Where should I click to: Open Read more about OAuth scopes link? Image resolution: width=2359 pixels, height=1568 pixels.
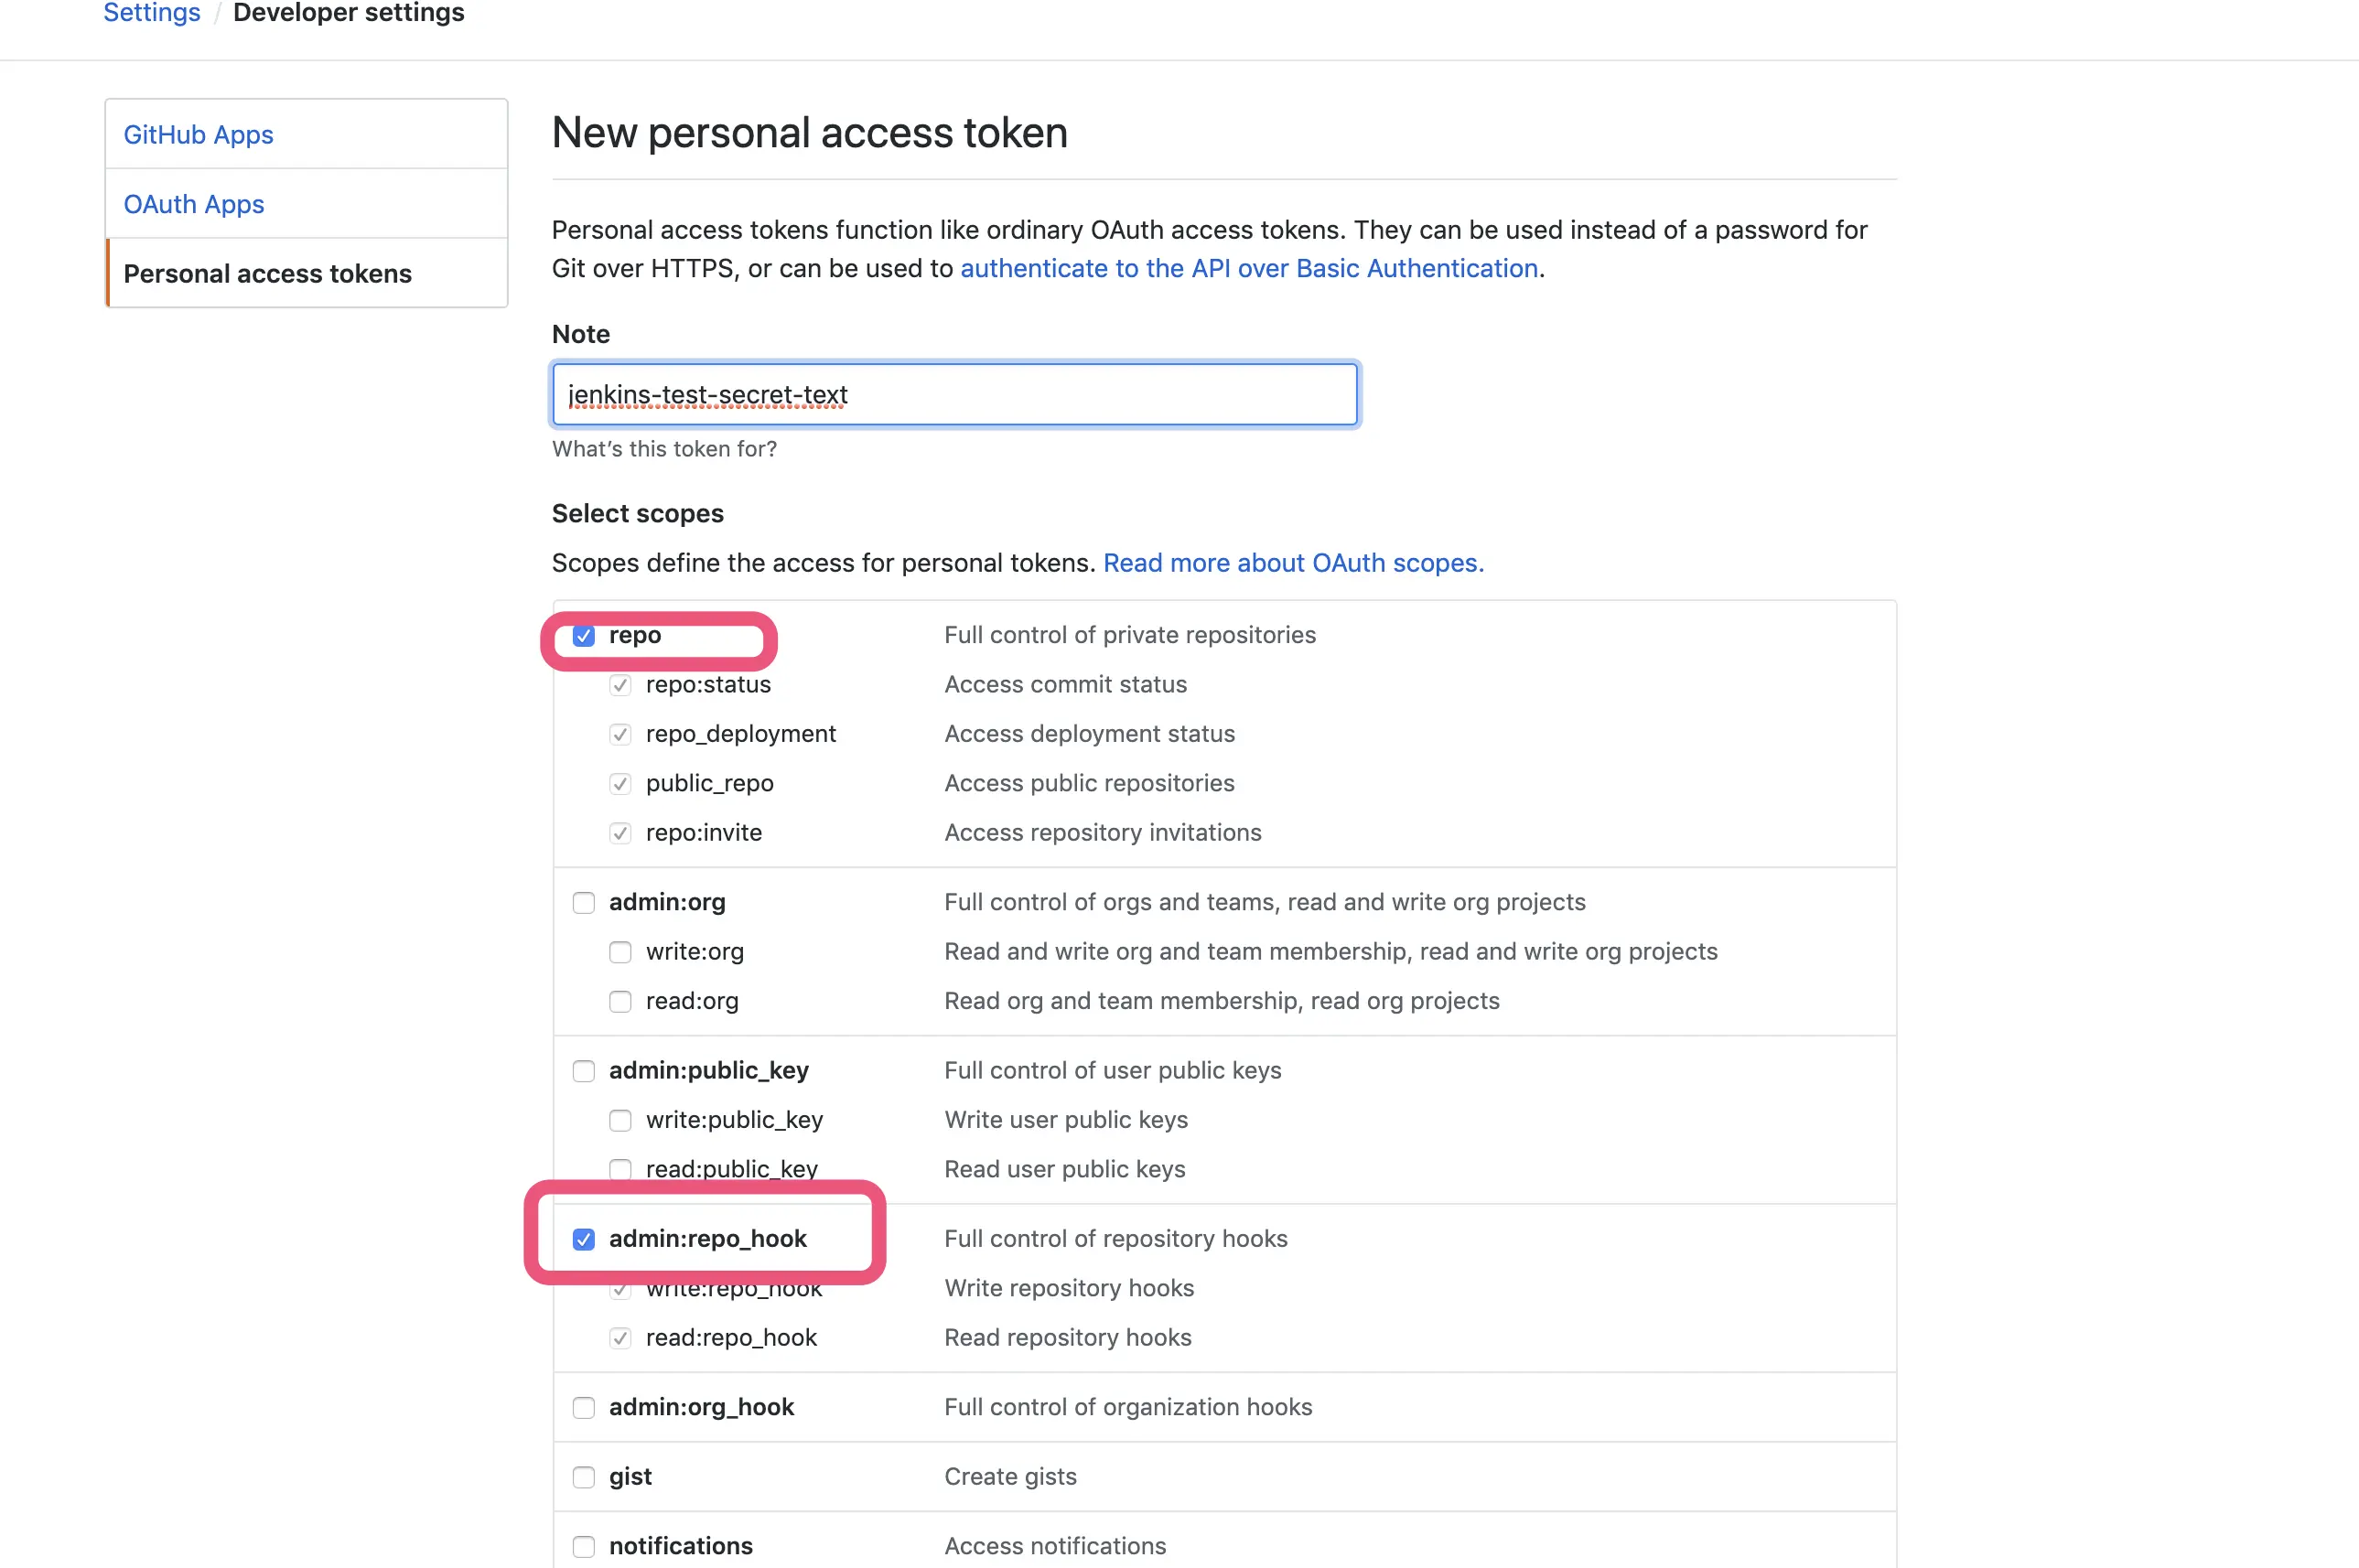[x=1293, y=563]
